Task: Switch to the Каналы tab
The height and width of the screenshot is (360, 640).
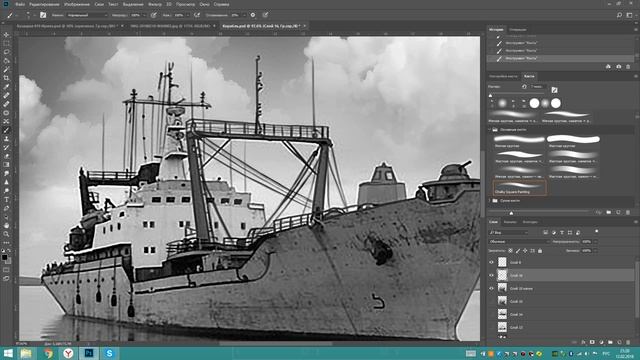Action: tap(510, 222)
